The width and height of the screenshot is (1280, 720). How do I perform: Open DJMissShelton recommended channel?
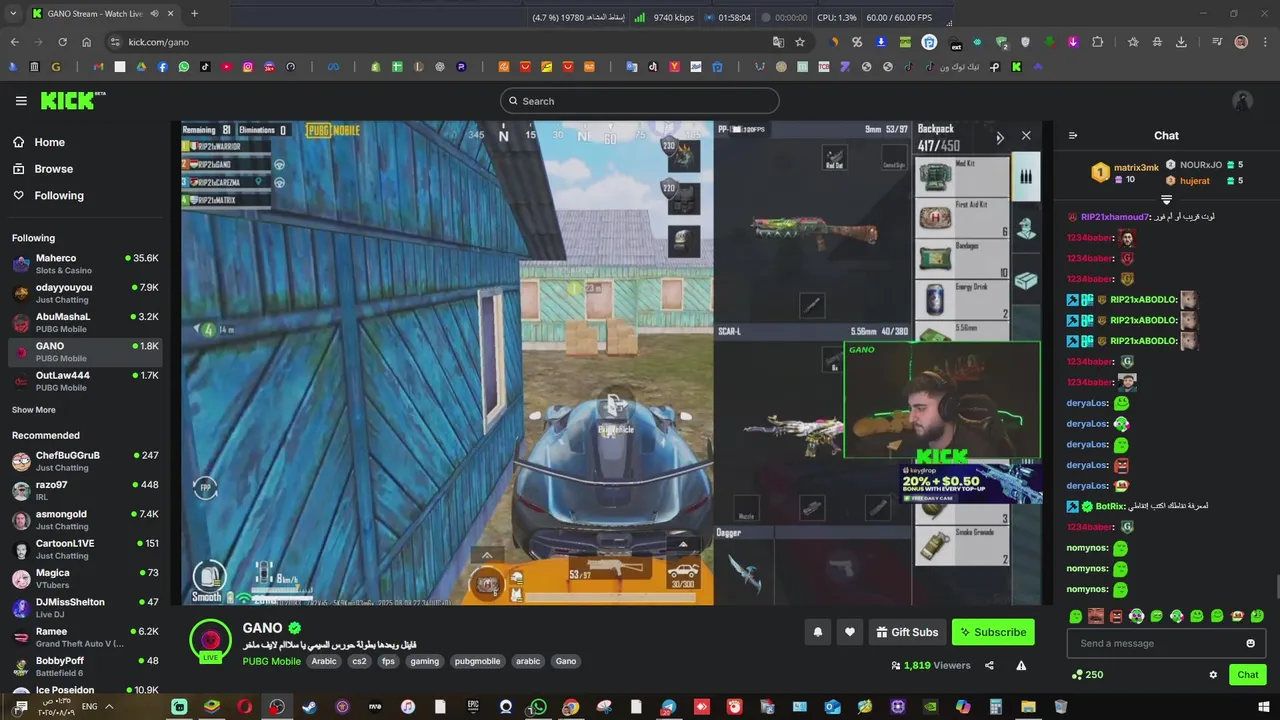(x=85, y=608)
